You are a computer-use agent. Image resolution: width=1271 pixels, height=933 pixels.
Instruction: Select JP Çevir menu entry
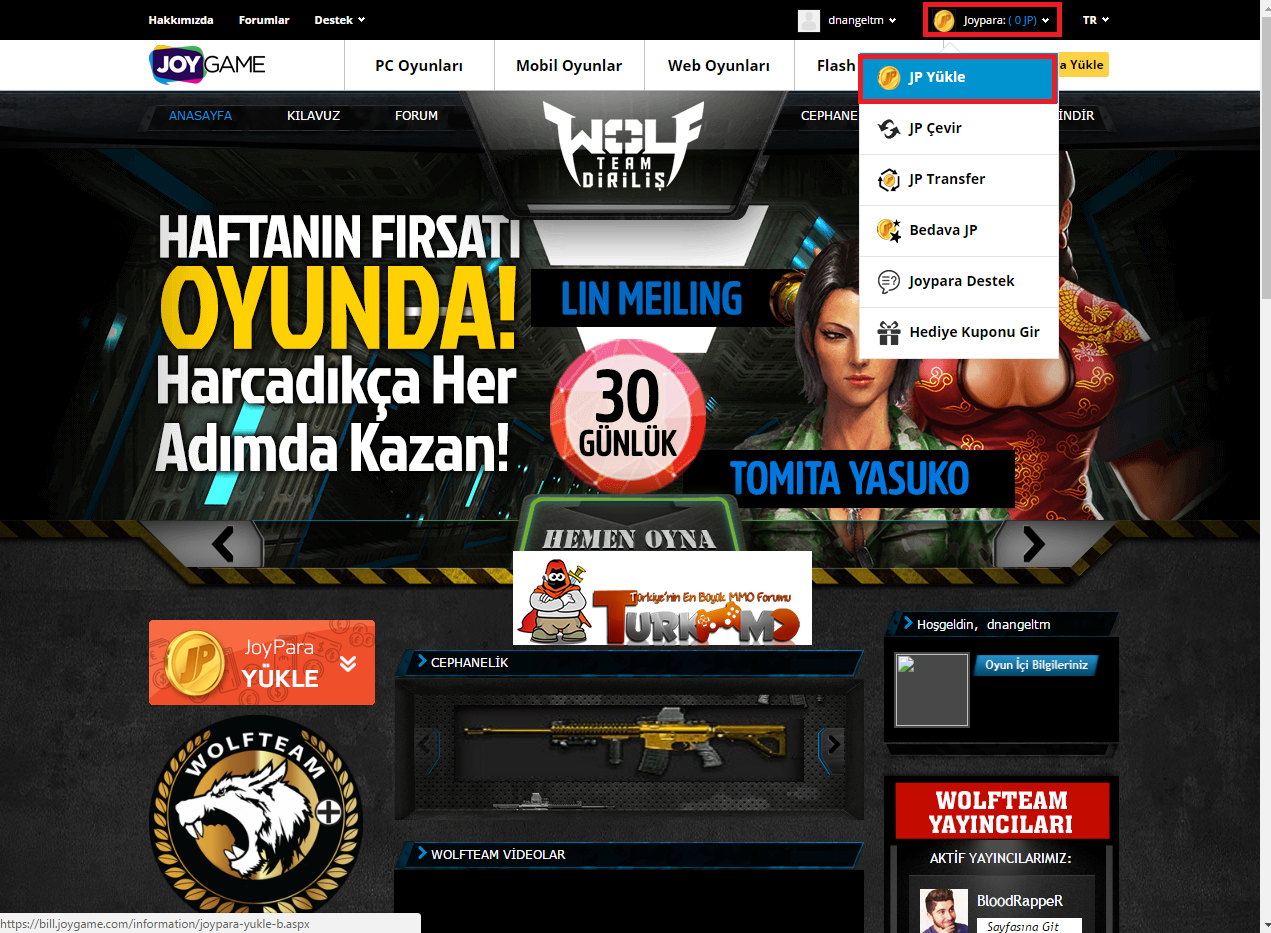(958, 128)
